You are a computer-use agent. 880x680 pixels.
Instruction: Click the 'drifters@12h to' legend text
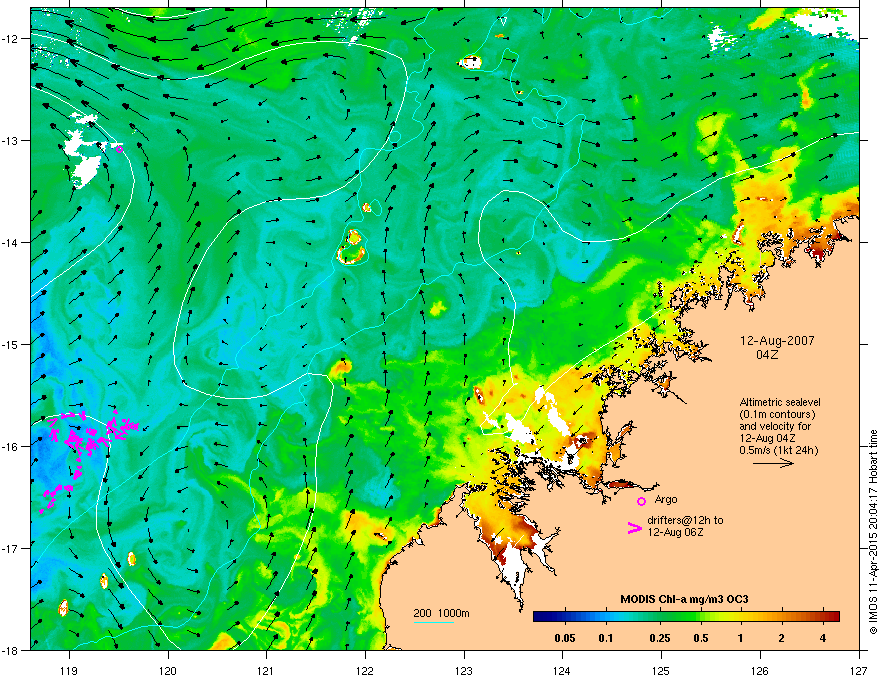tap(685, 520)
